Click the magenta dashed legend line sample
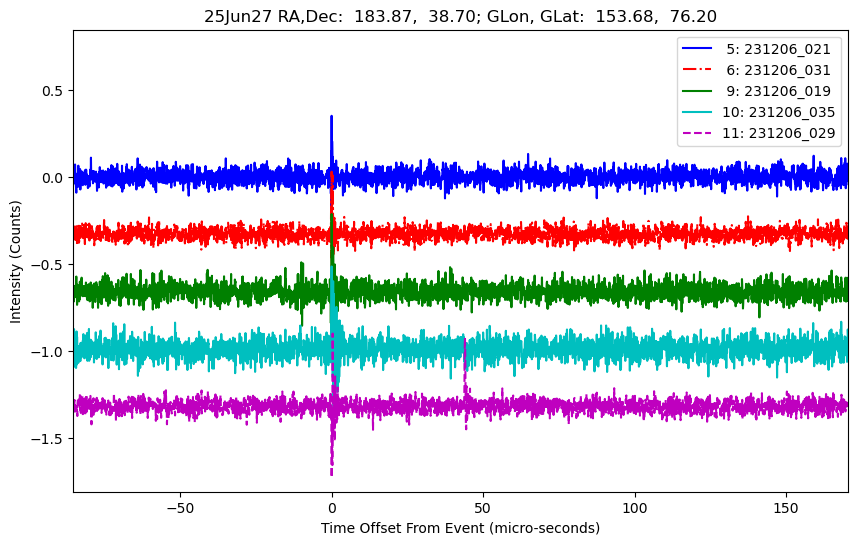The image size is (858, 545). point(697,132)
